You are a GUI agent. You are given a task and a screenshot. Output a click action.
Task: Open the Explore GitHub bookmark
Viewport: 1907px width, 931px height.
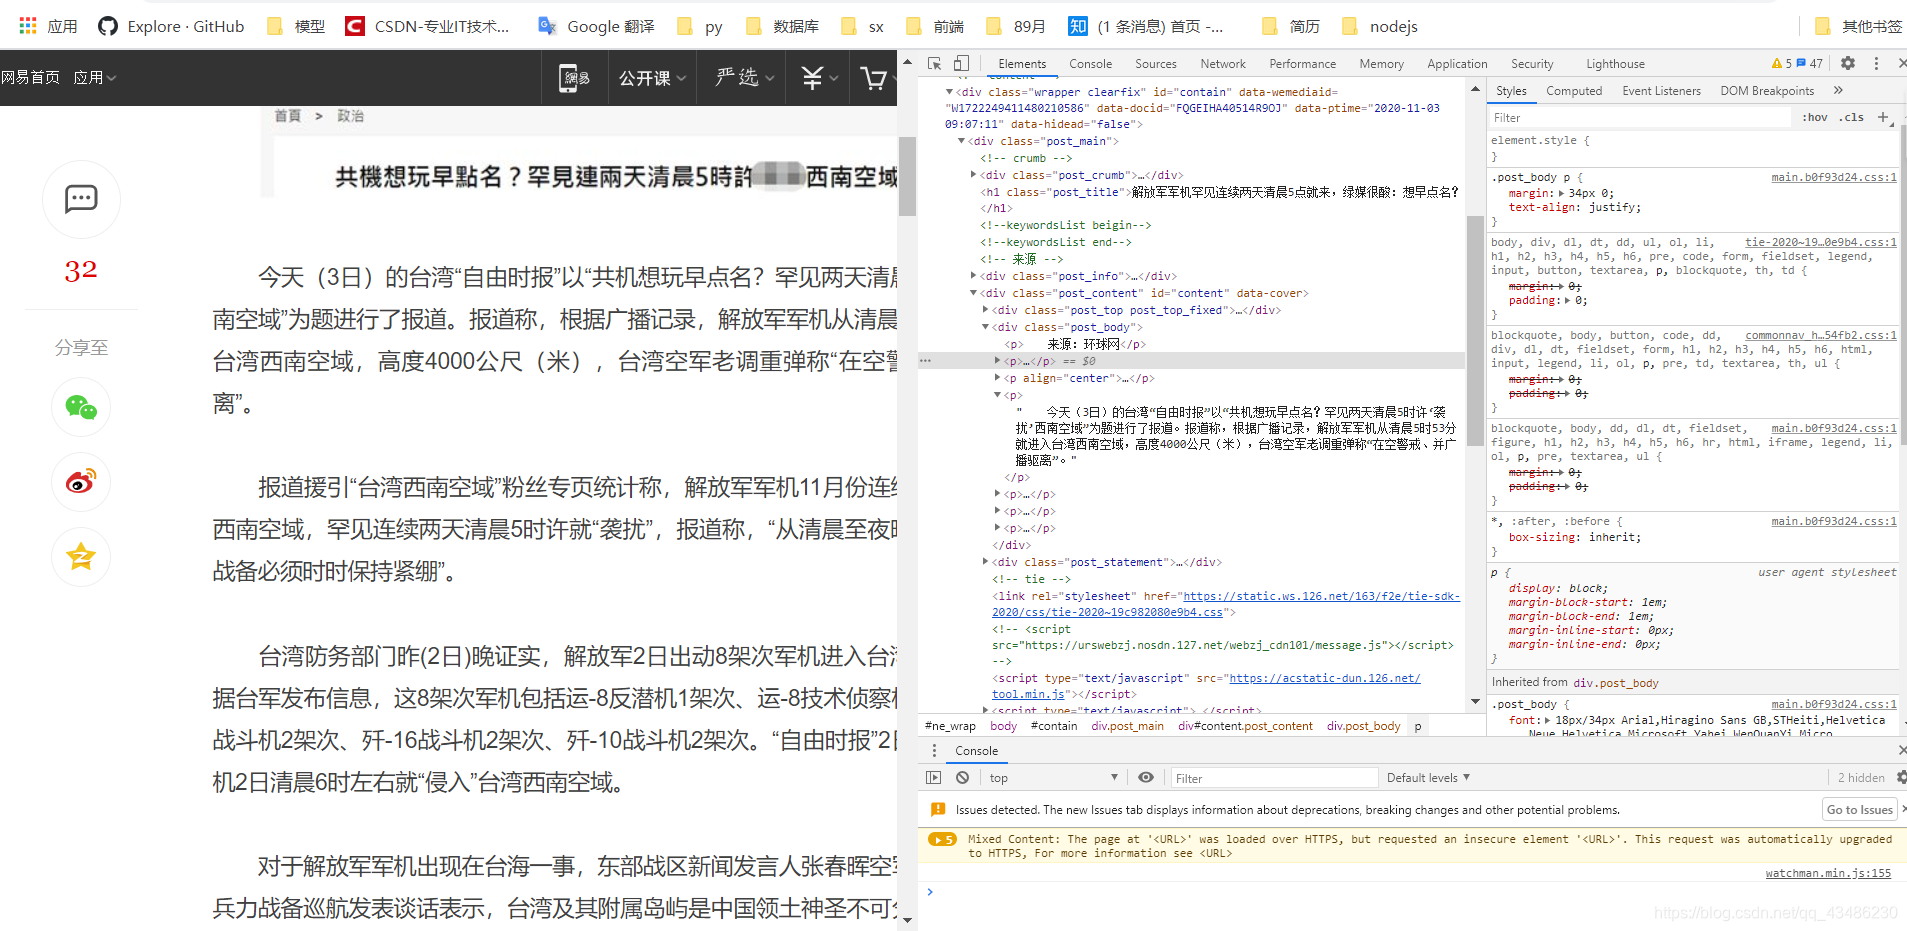[x=171, y=26]
